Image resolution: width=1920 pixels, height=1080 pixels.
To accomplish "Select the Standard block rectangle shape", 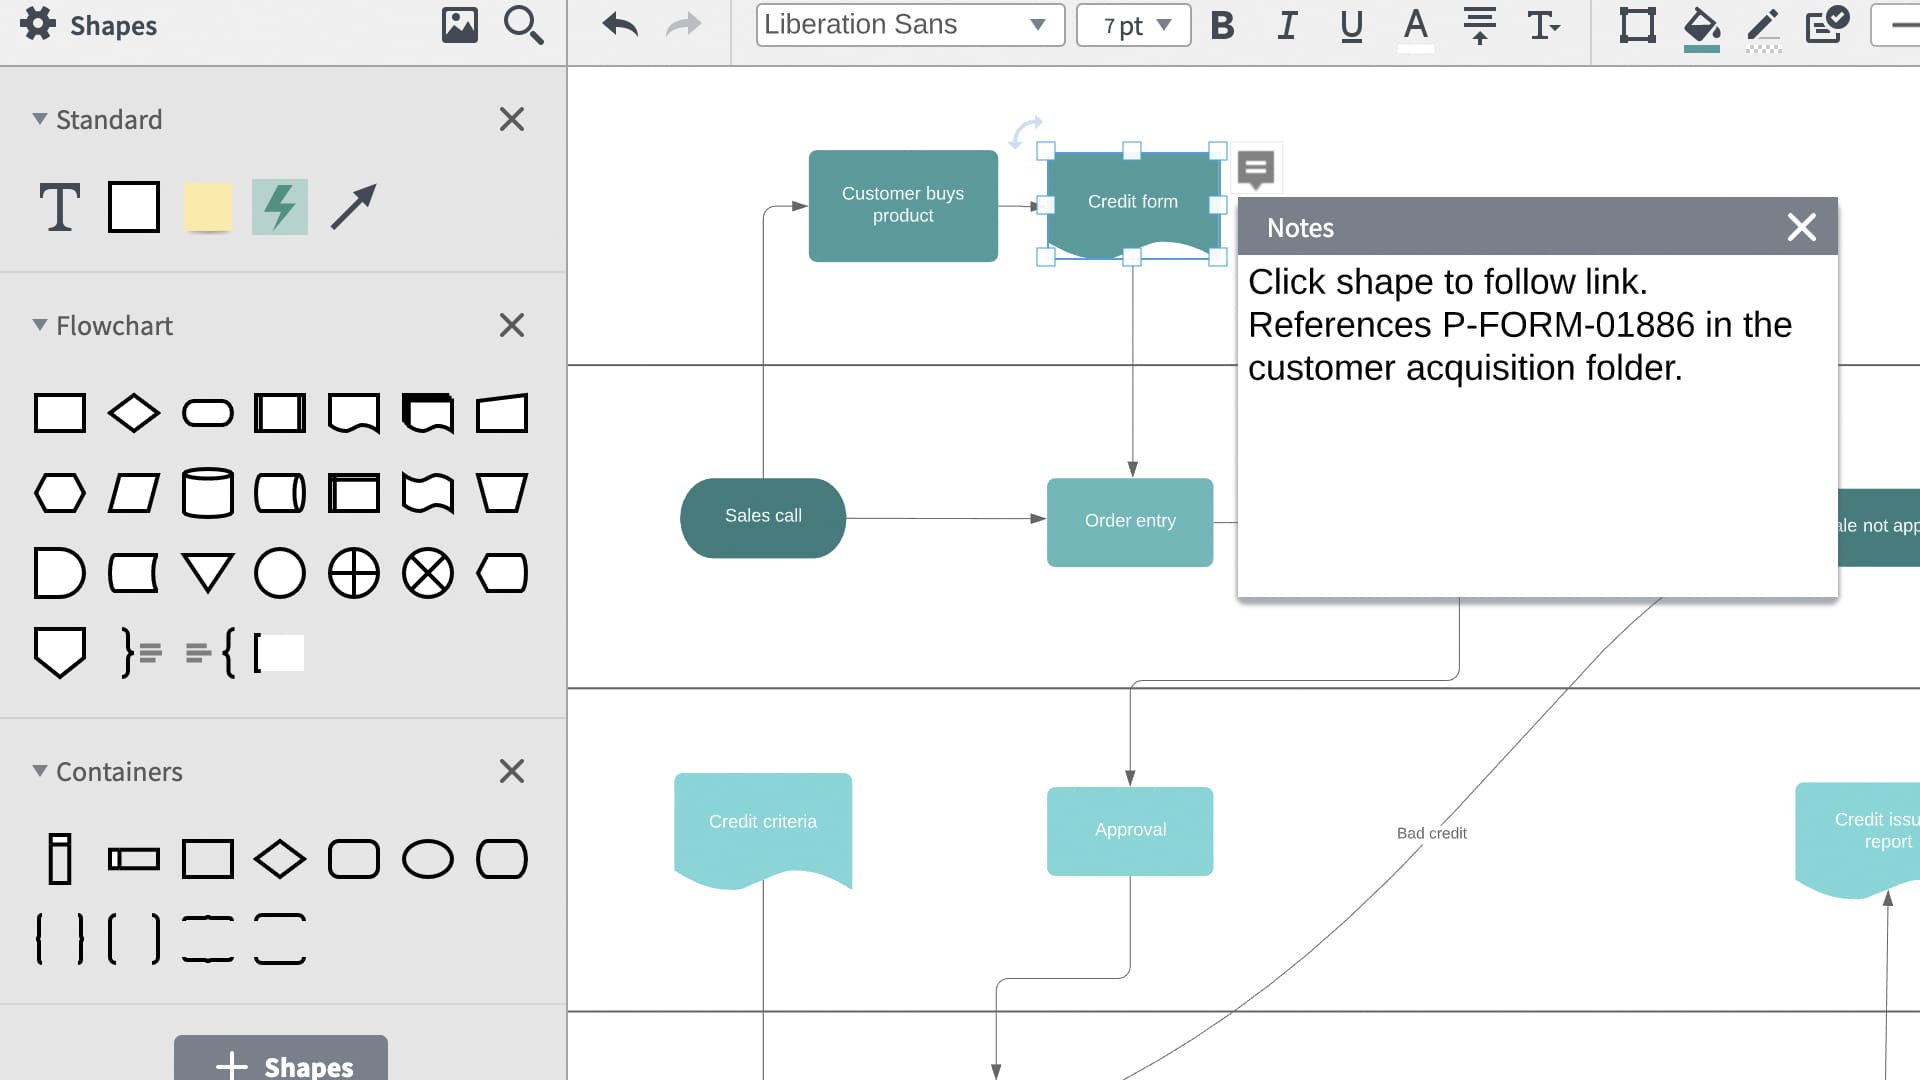I will (x=134, y=207).
